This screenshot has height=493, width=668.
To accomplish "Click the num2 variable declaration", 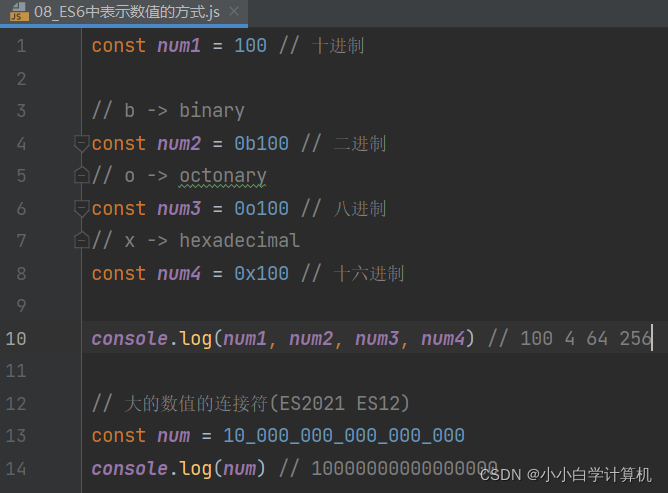I will 179,144.
